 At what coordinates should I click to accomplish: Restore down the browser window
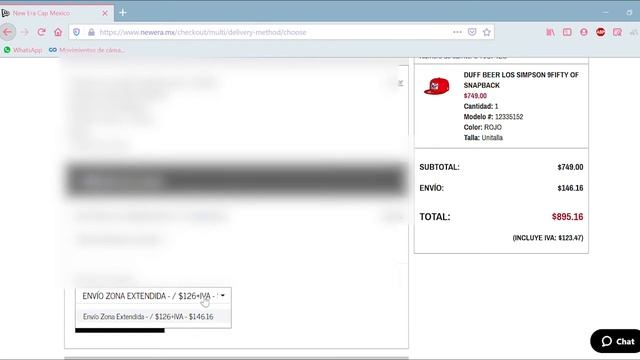coord(629,13)
